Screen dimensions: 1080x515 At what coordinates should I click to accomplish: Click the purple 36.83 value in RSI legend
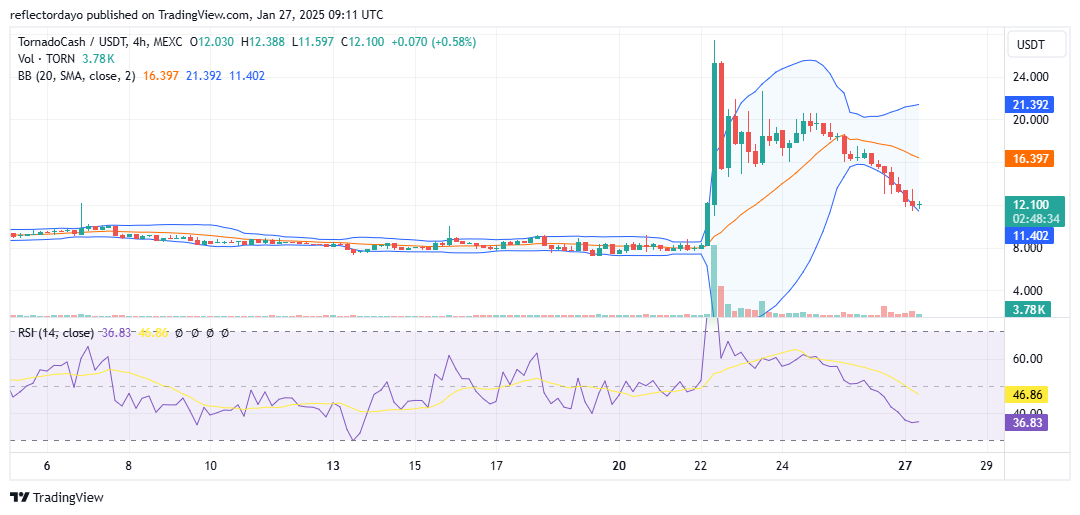pos(115,333)
